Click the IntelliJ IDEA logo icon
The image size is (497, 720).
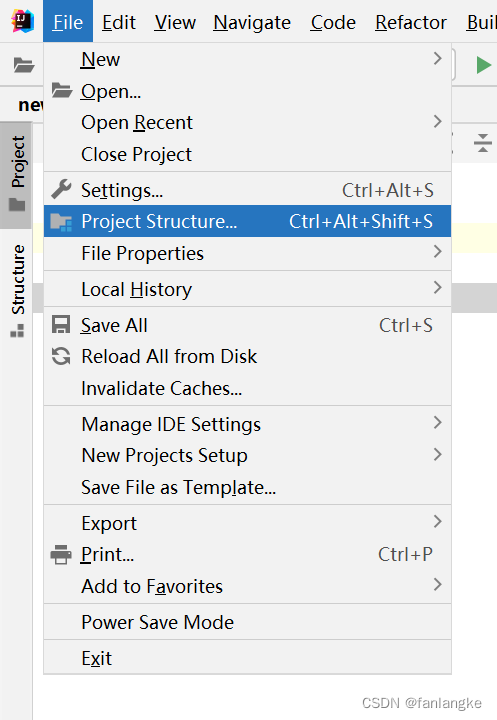coord(23,21)
